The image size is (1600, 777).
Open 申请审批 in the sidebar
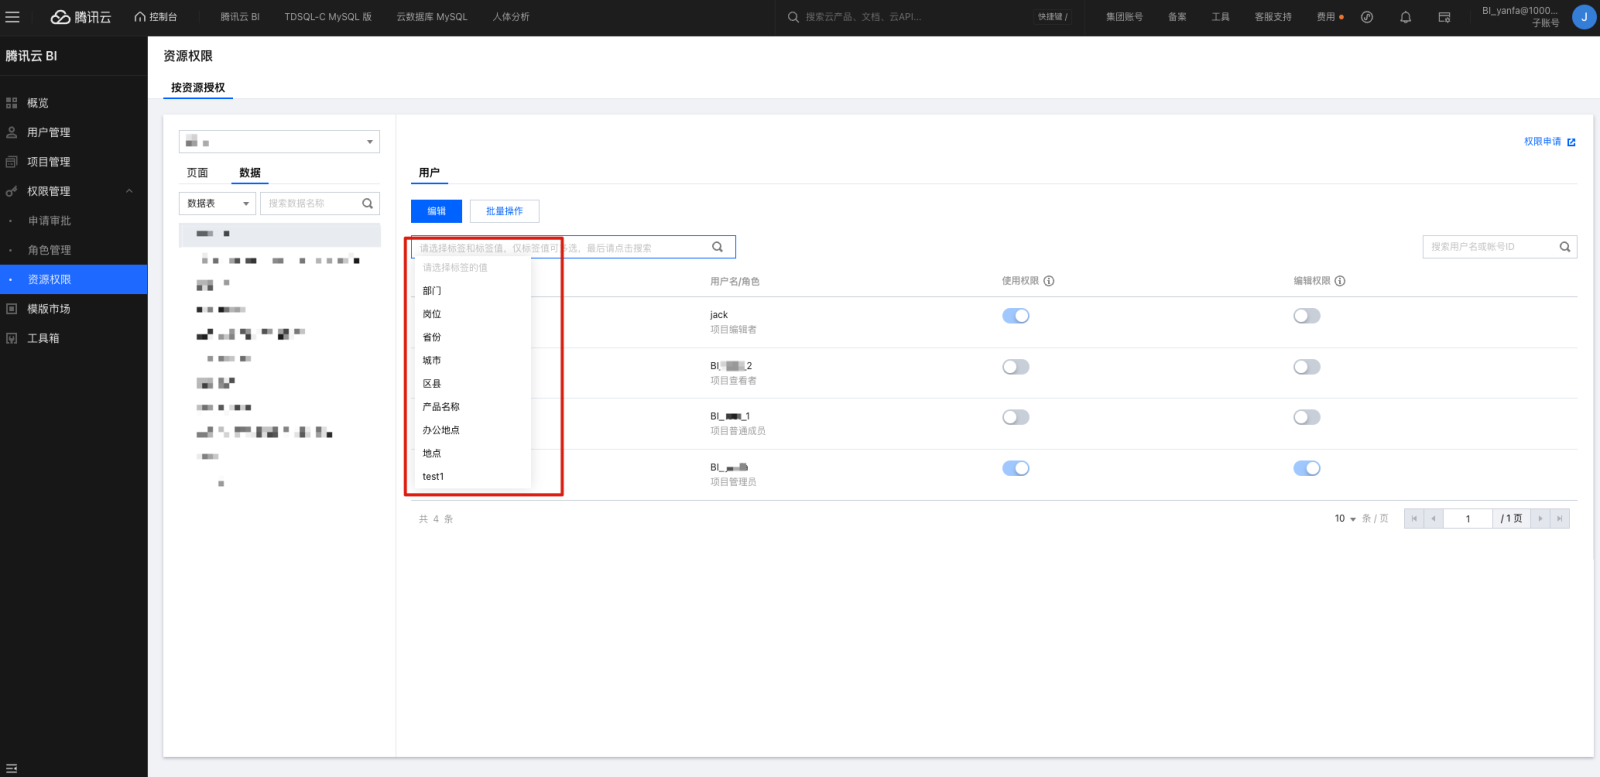50,221
